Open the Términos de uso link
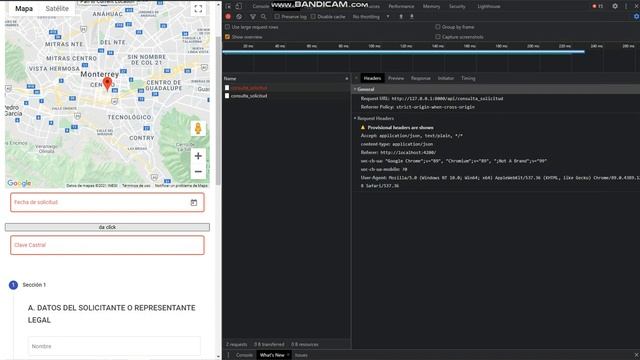640x360 pixels. tap(136, 186)
